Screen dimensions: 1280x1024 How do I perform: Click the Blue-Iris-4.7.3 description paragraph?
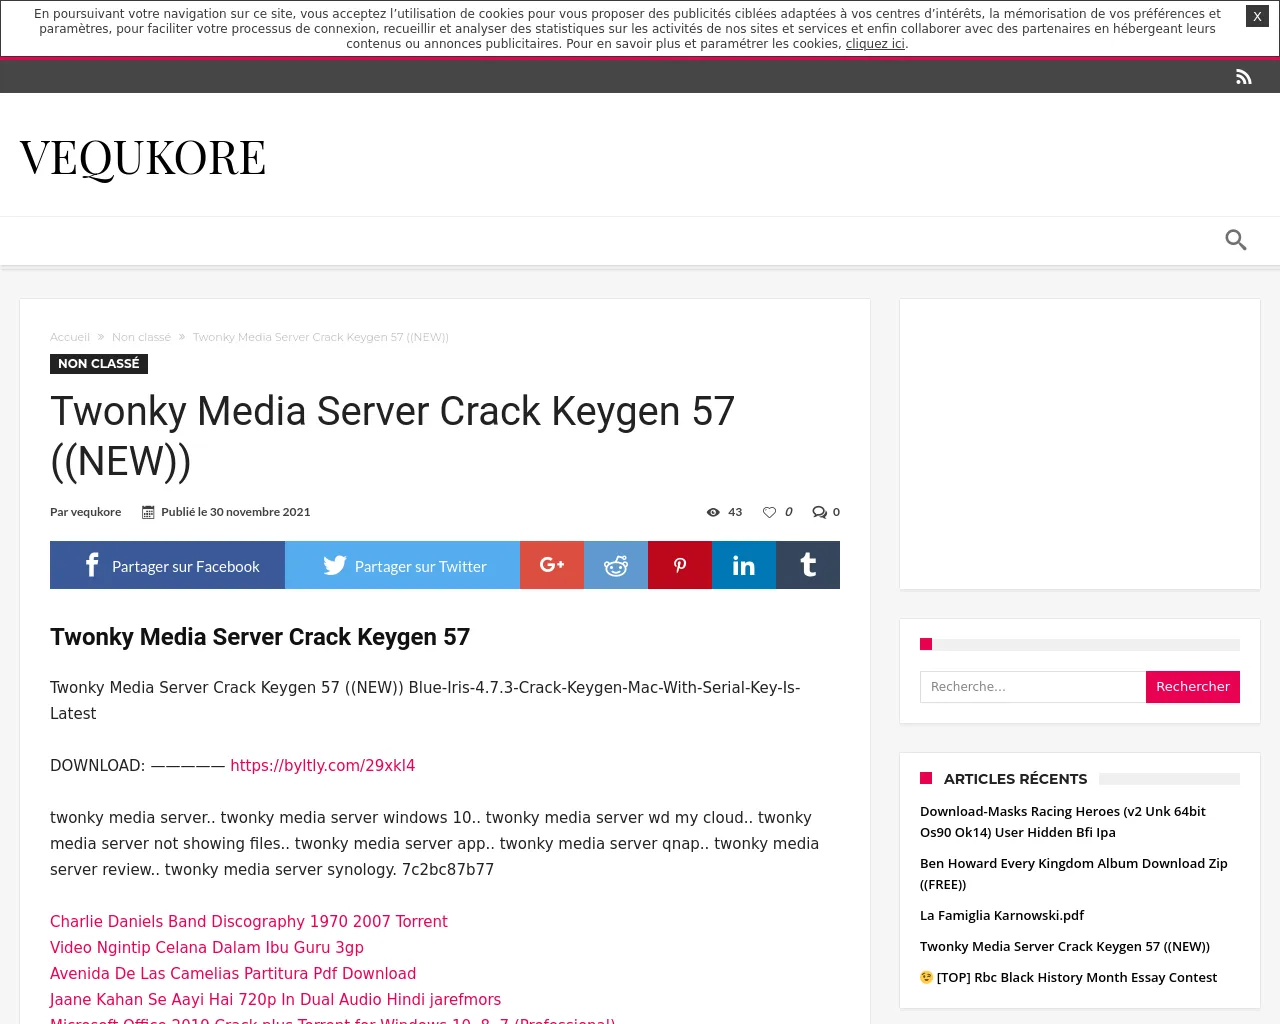425,700
